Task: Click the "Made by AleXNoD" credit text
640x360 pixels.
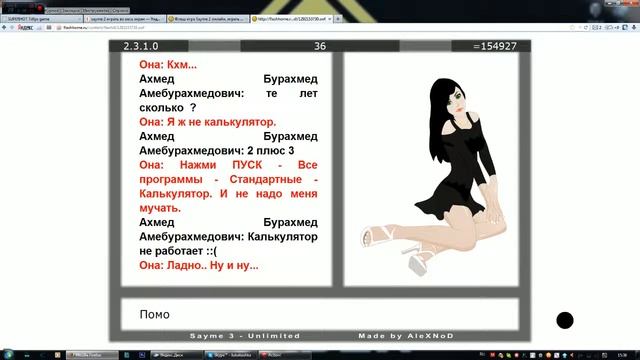Action: pos(406,336)
